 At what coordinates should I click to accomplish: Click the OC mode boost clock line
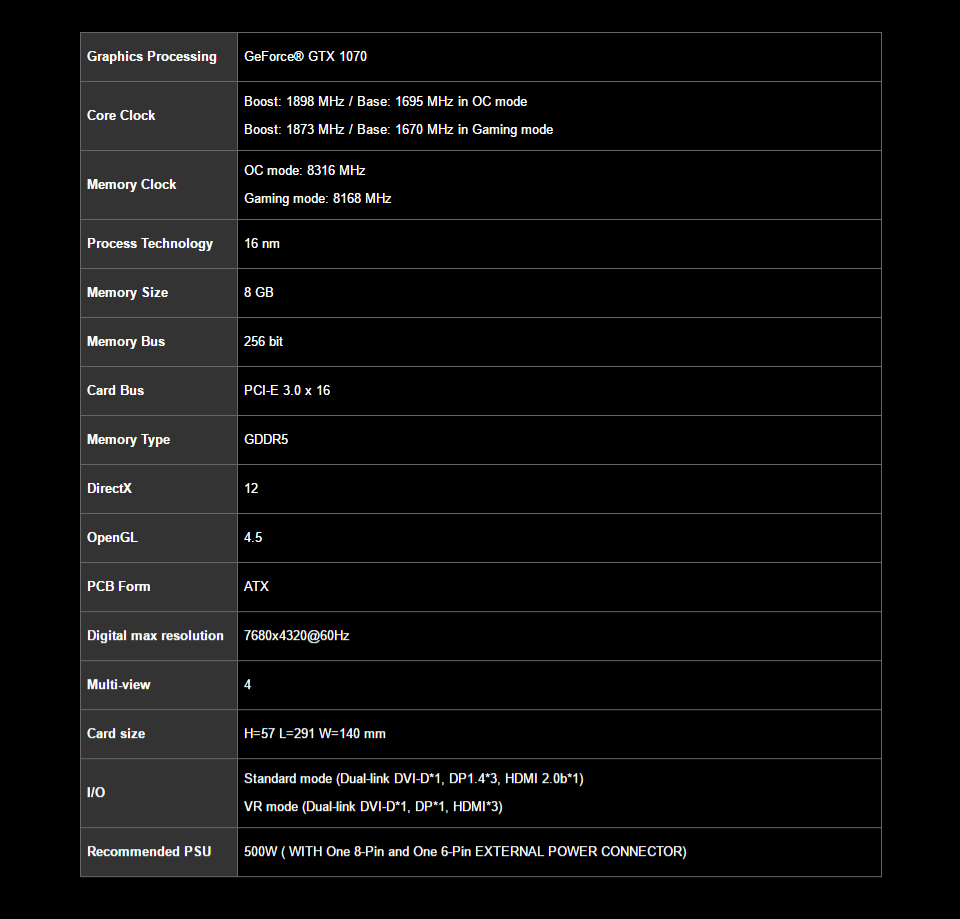pos(385,102)
